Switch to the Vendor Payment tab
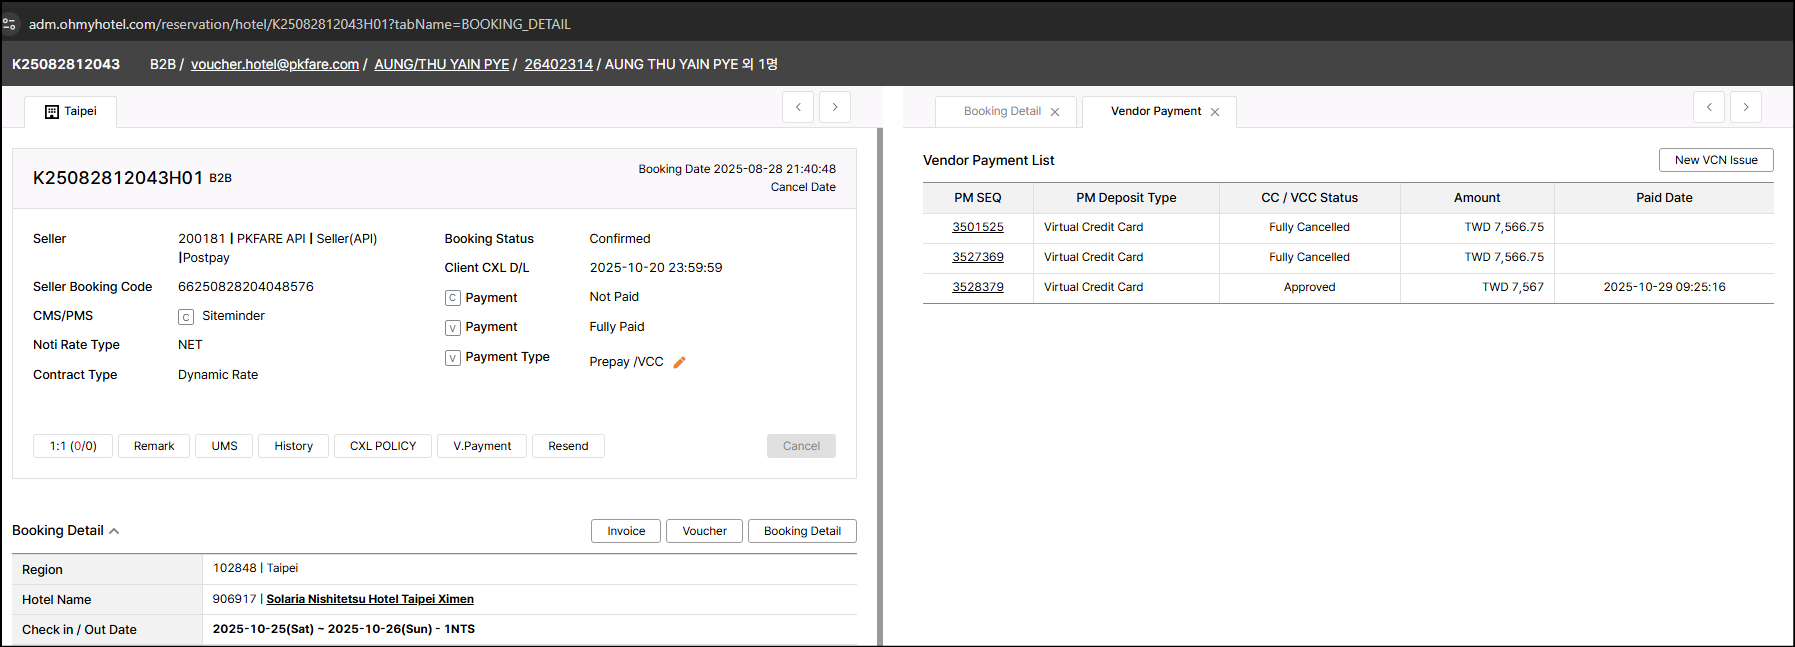 tap(1155, 111)
